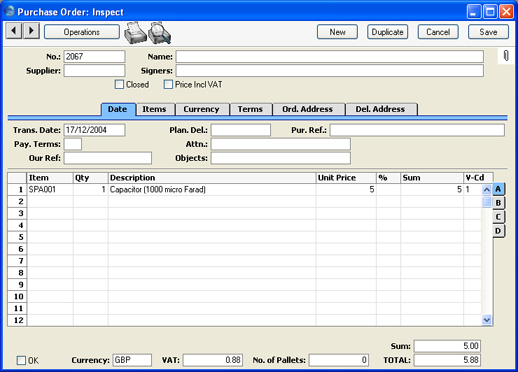
Task: Click the Attn. field
Action: (x=281, y=144)
